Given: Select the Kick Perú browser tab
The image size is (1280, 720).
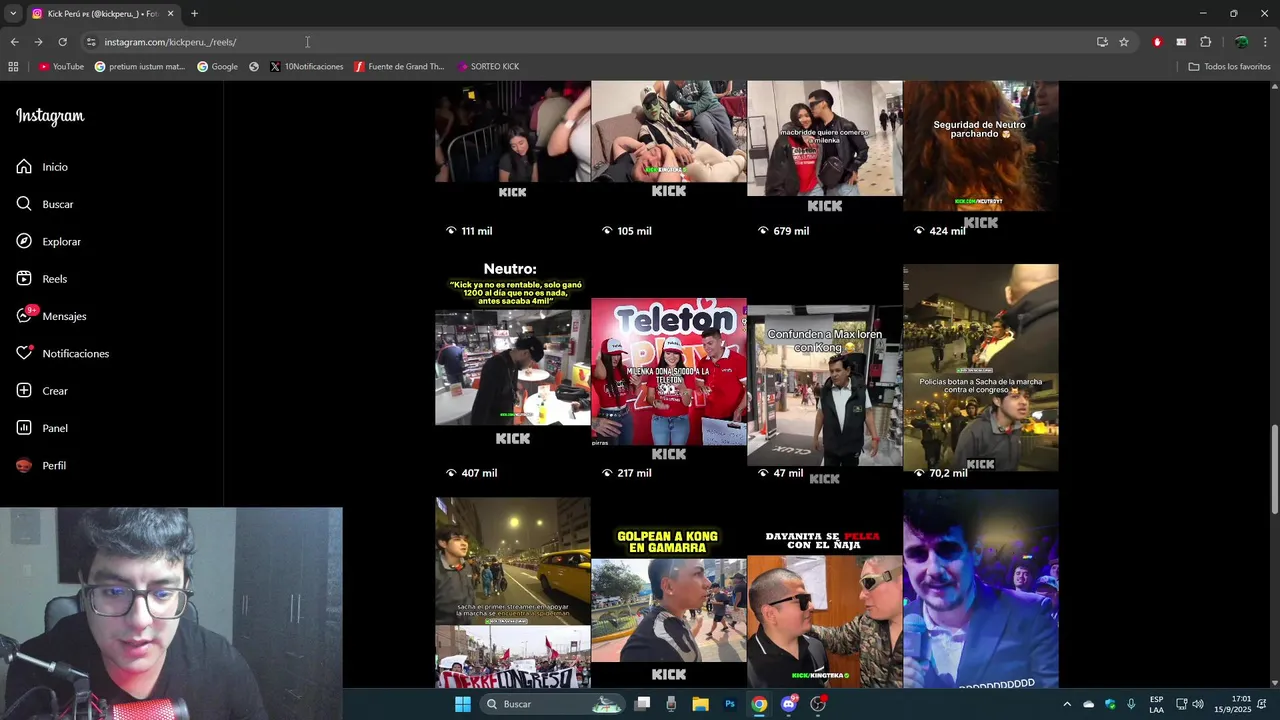Looking at the screenshot, I should point(103,14).
